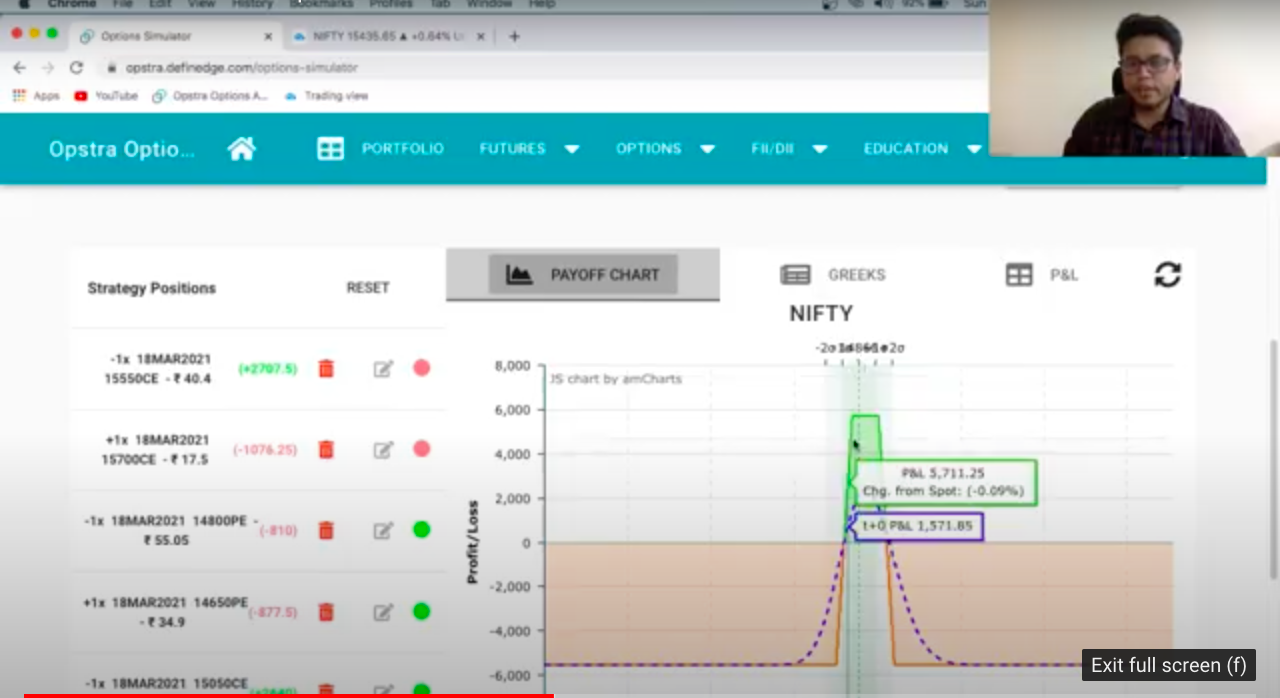Click the browser address bar URL

241,68
